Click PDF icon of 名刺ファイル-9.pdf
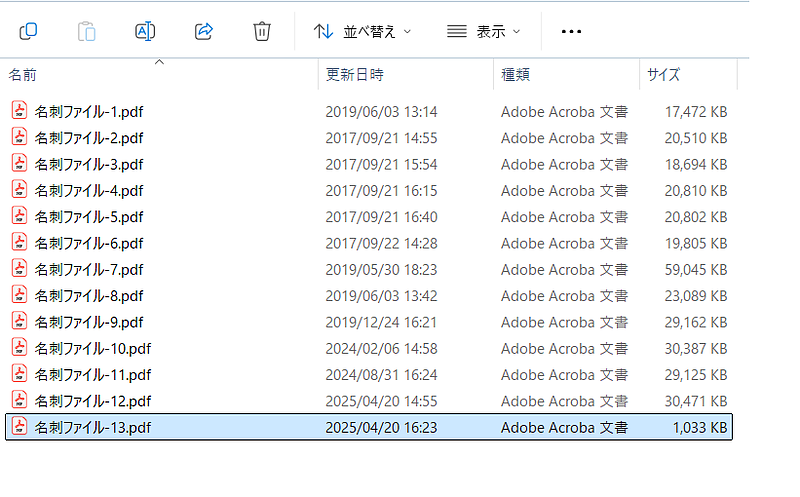800x497 pixels. click(19, 322)
